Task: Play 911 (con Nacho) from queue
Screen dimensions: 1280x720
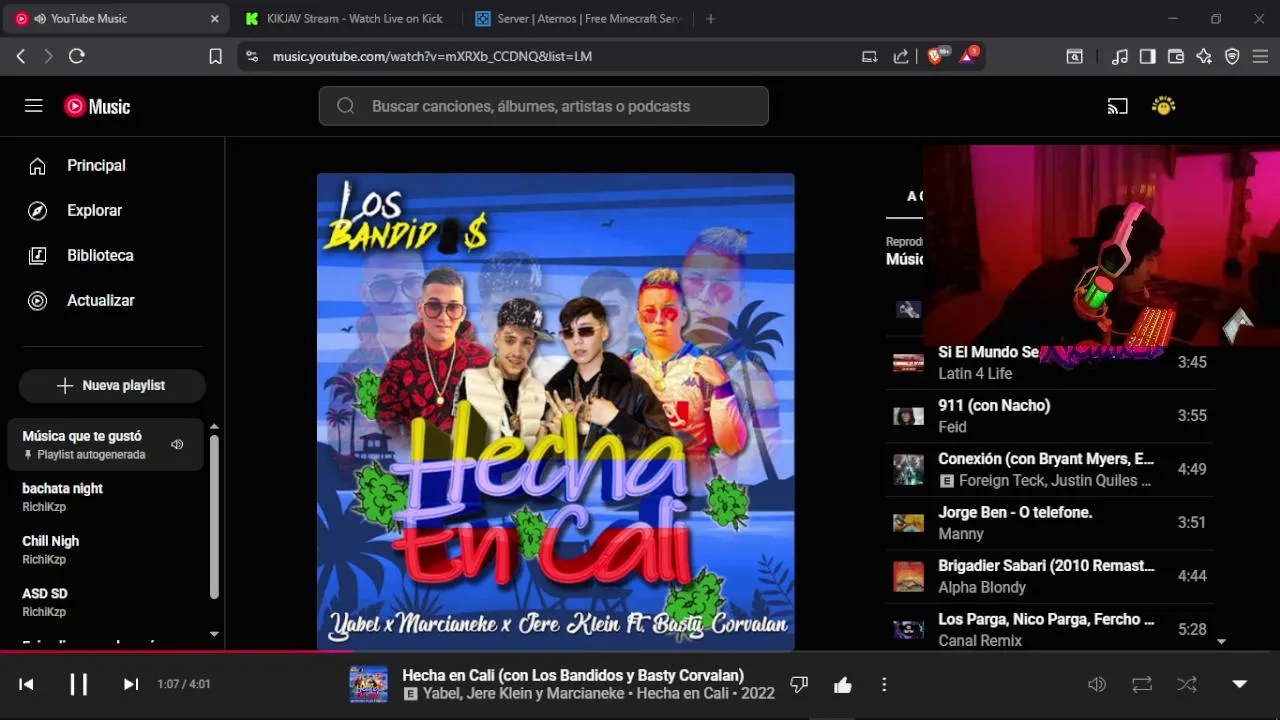Action: [x=1050, y=416]
